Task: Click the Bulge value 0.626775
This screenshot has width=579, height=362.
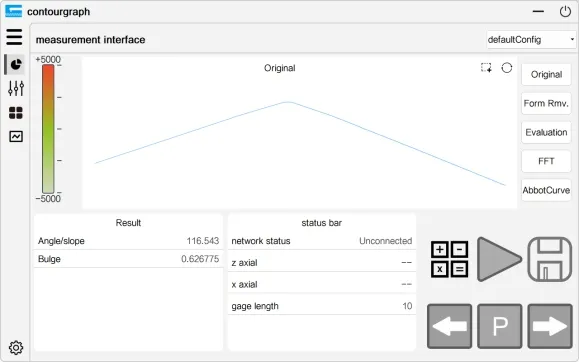Action: tap(200, 259)
